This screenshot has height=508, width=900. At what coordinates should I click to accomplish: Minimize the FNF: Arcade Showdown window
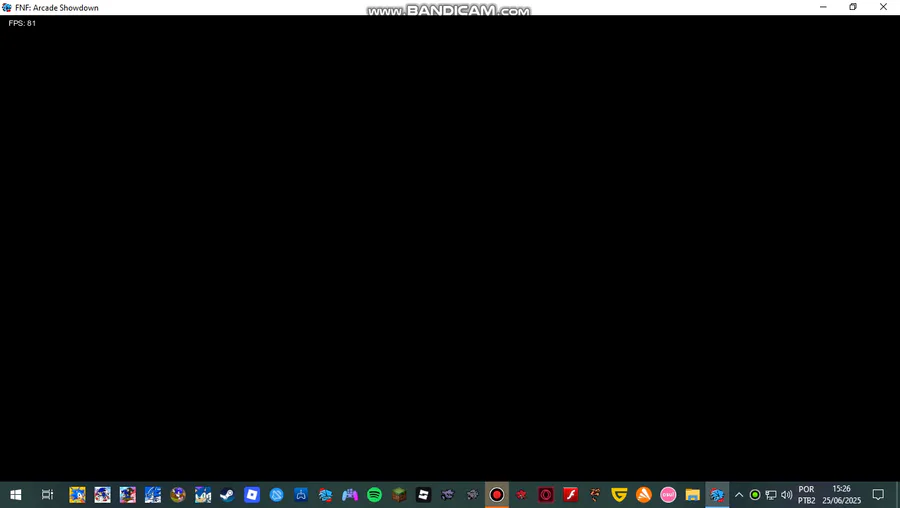(823, 7)
